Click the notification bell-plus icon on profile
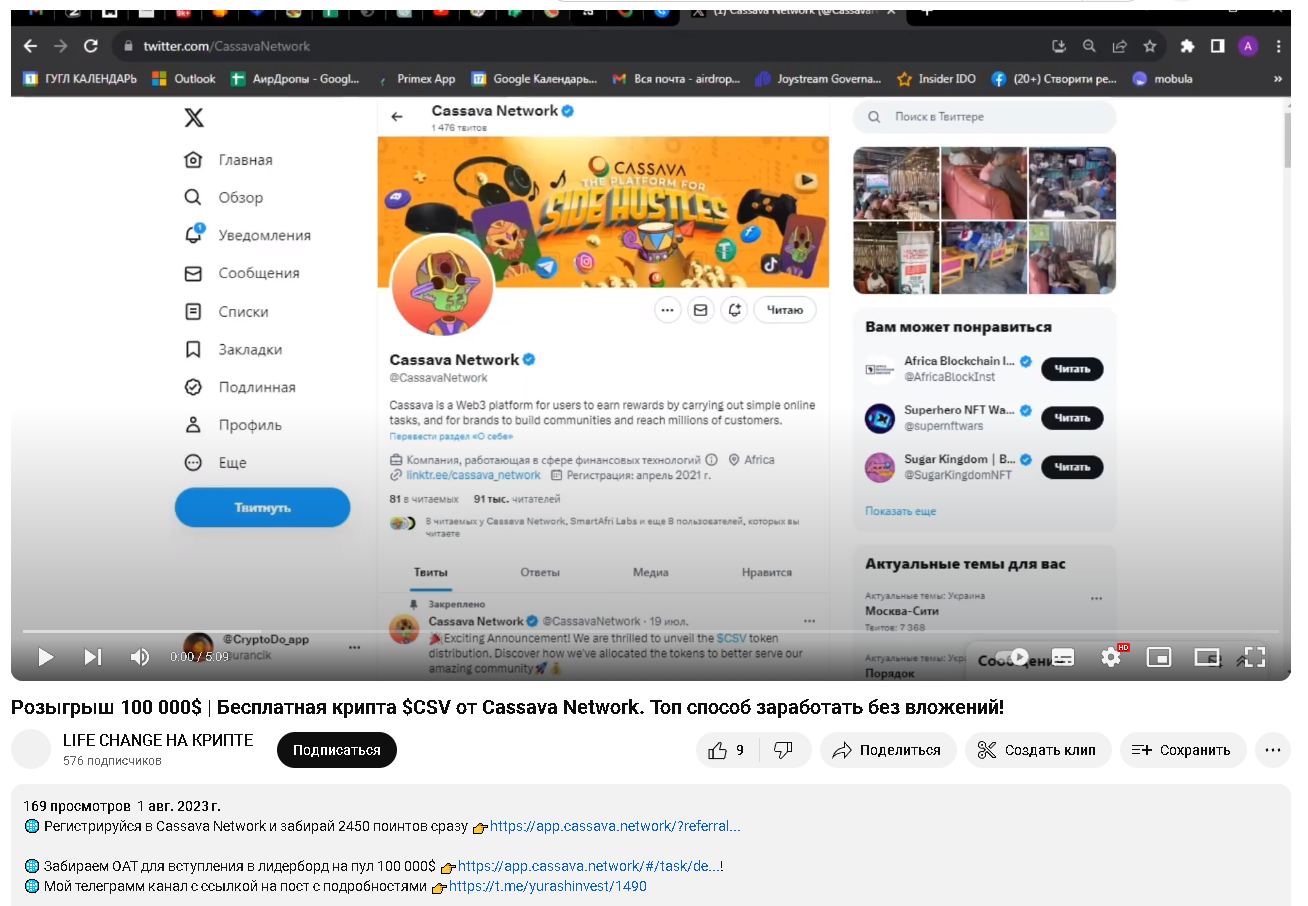This screenshot has height=906, width=1308. pyautogui.click(x=734, y=310)
